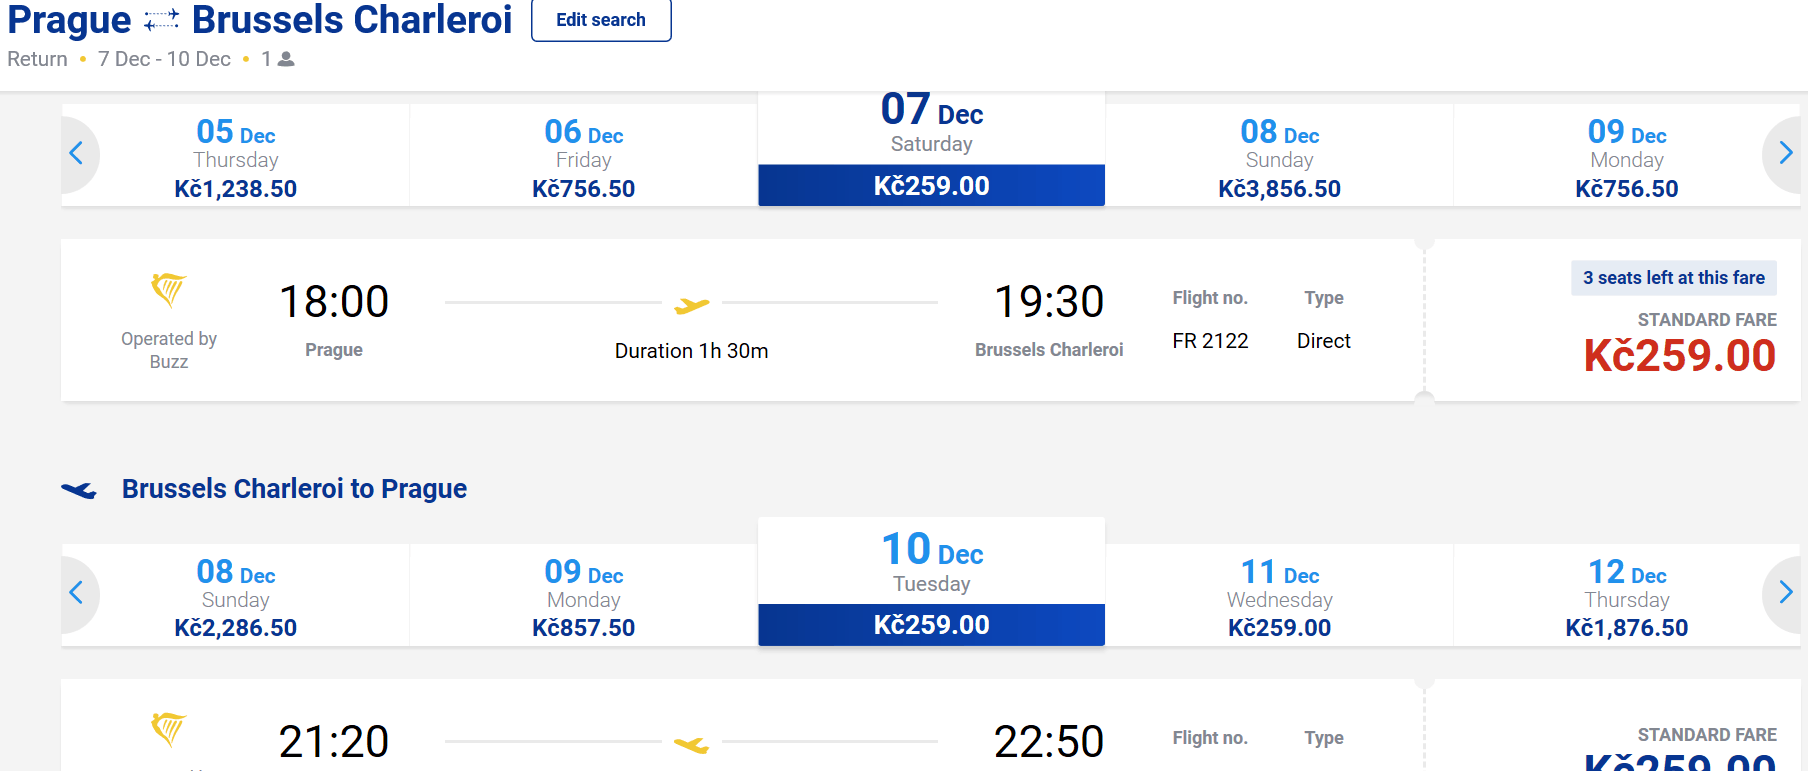Pick 09 Dec Monday outbound date
The height and width of the screenshot is (771, 1808).
click(1626, 158)
